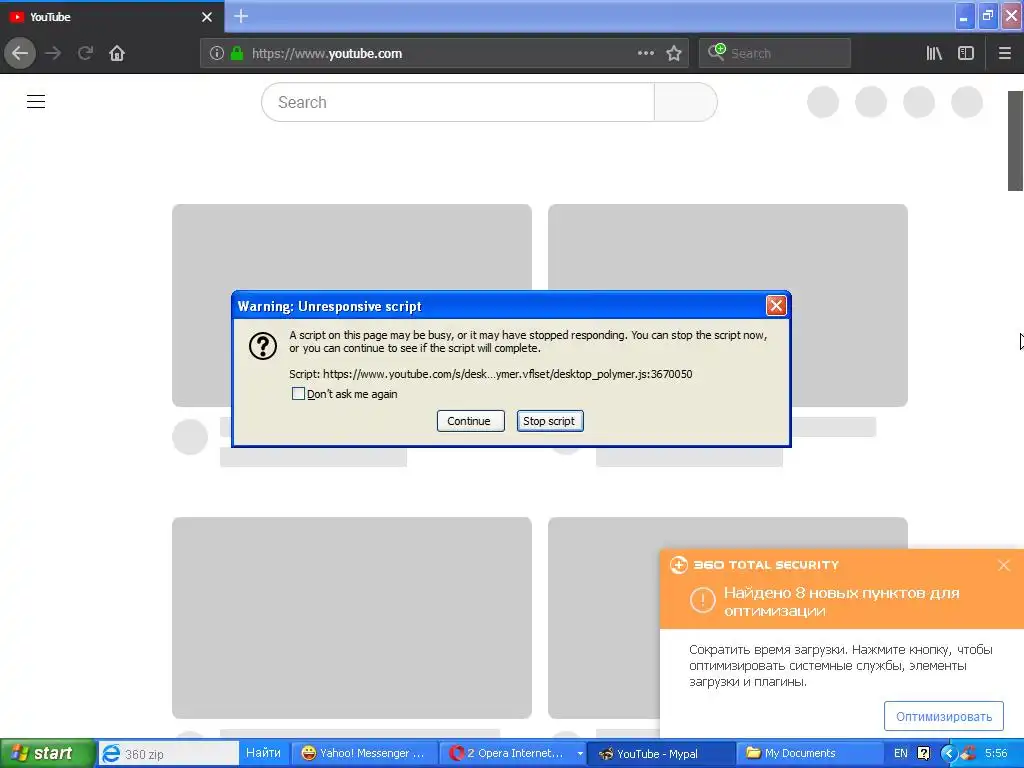Click the help question mark tray icon
Screen dimensions: 1024x768
(x=923, y=754)
